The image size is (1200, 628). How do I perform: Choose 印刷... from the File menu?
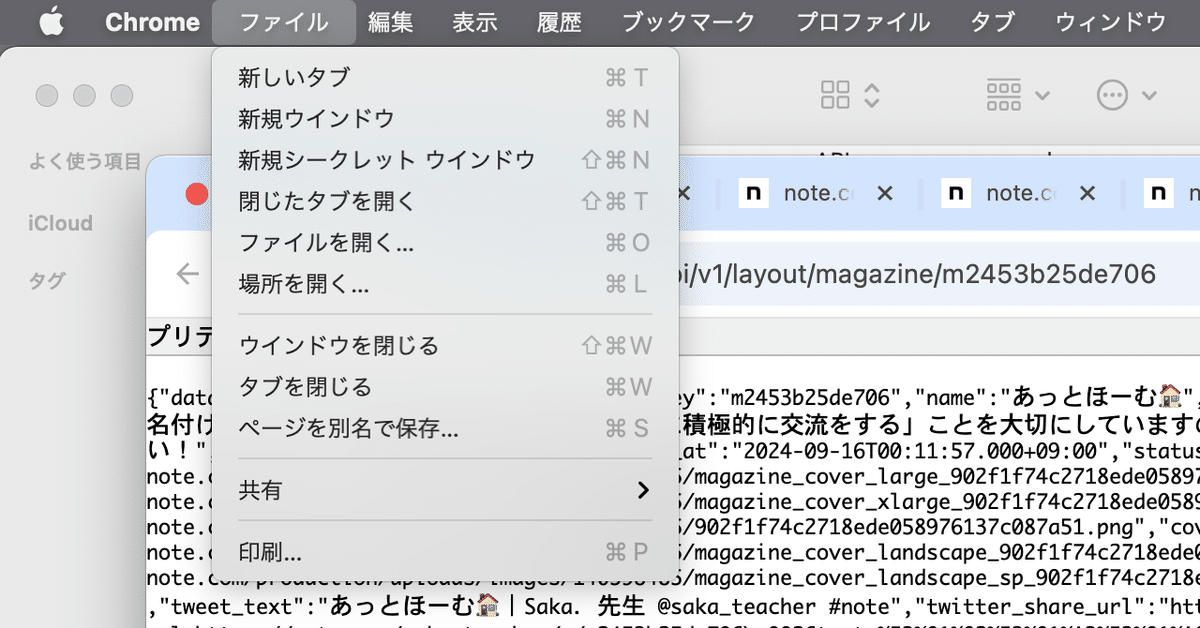[x=446, y=552]
